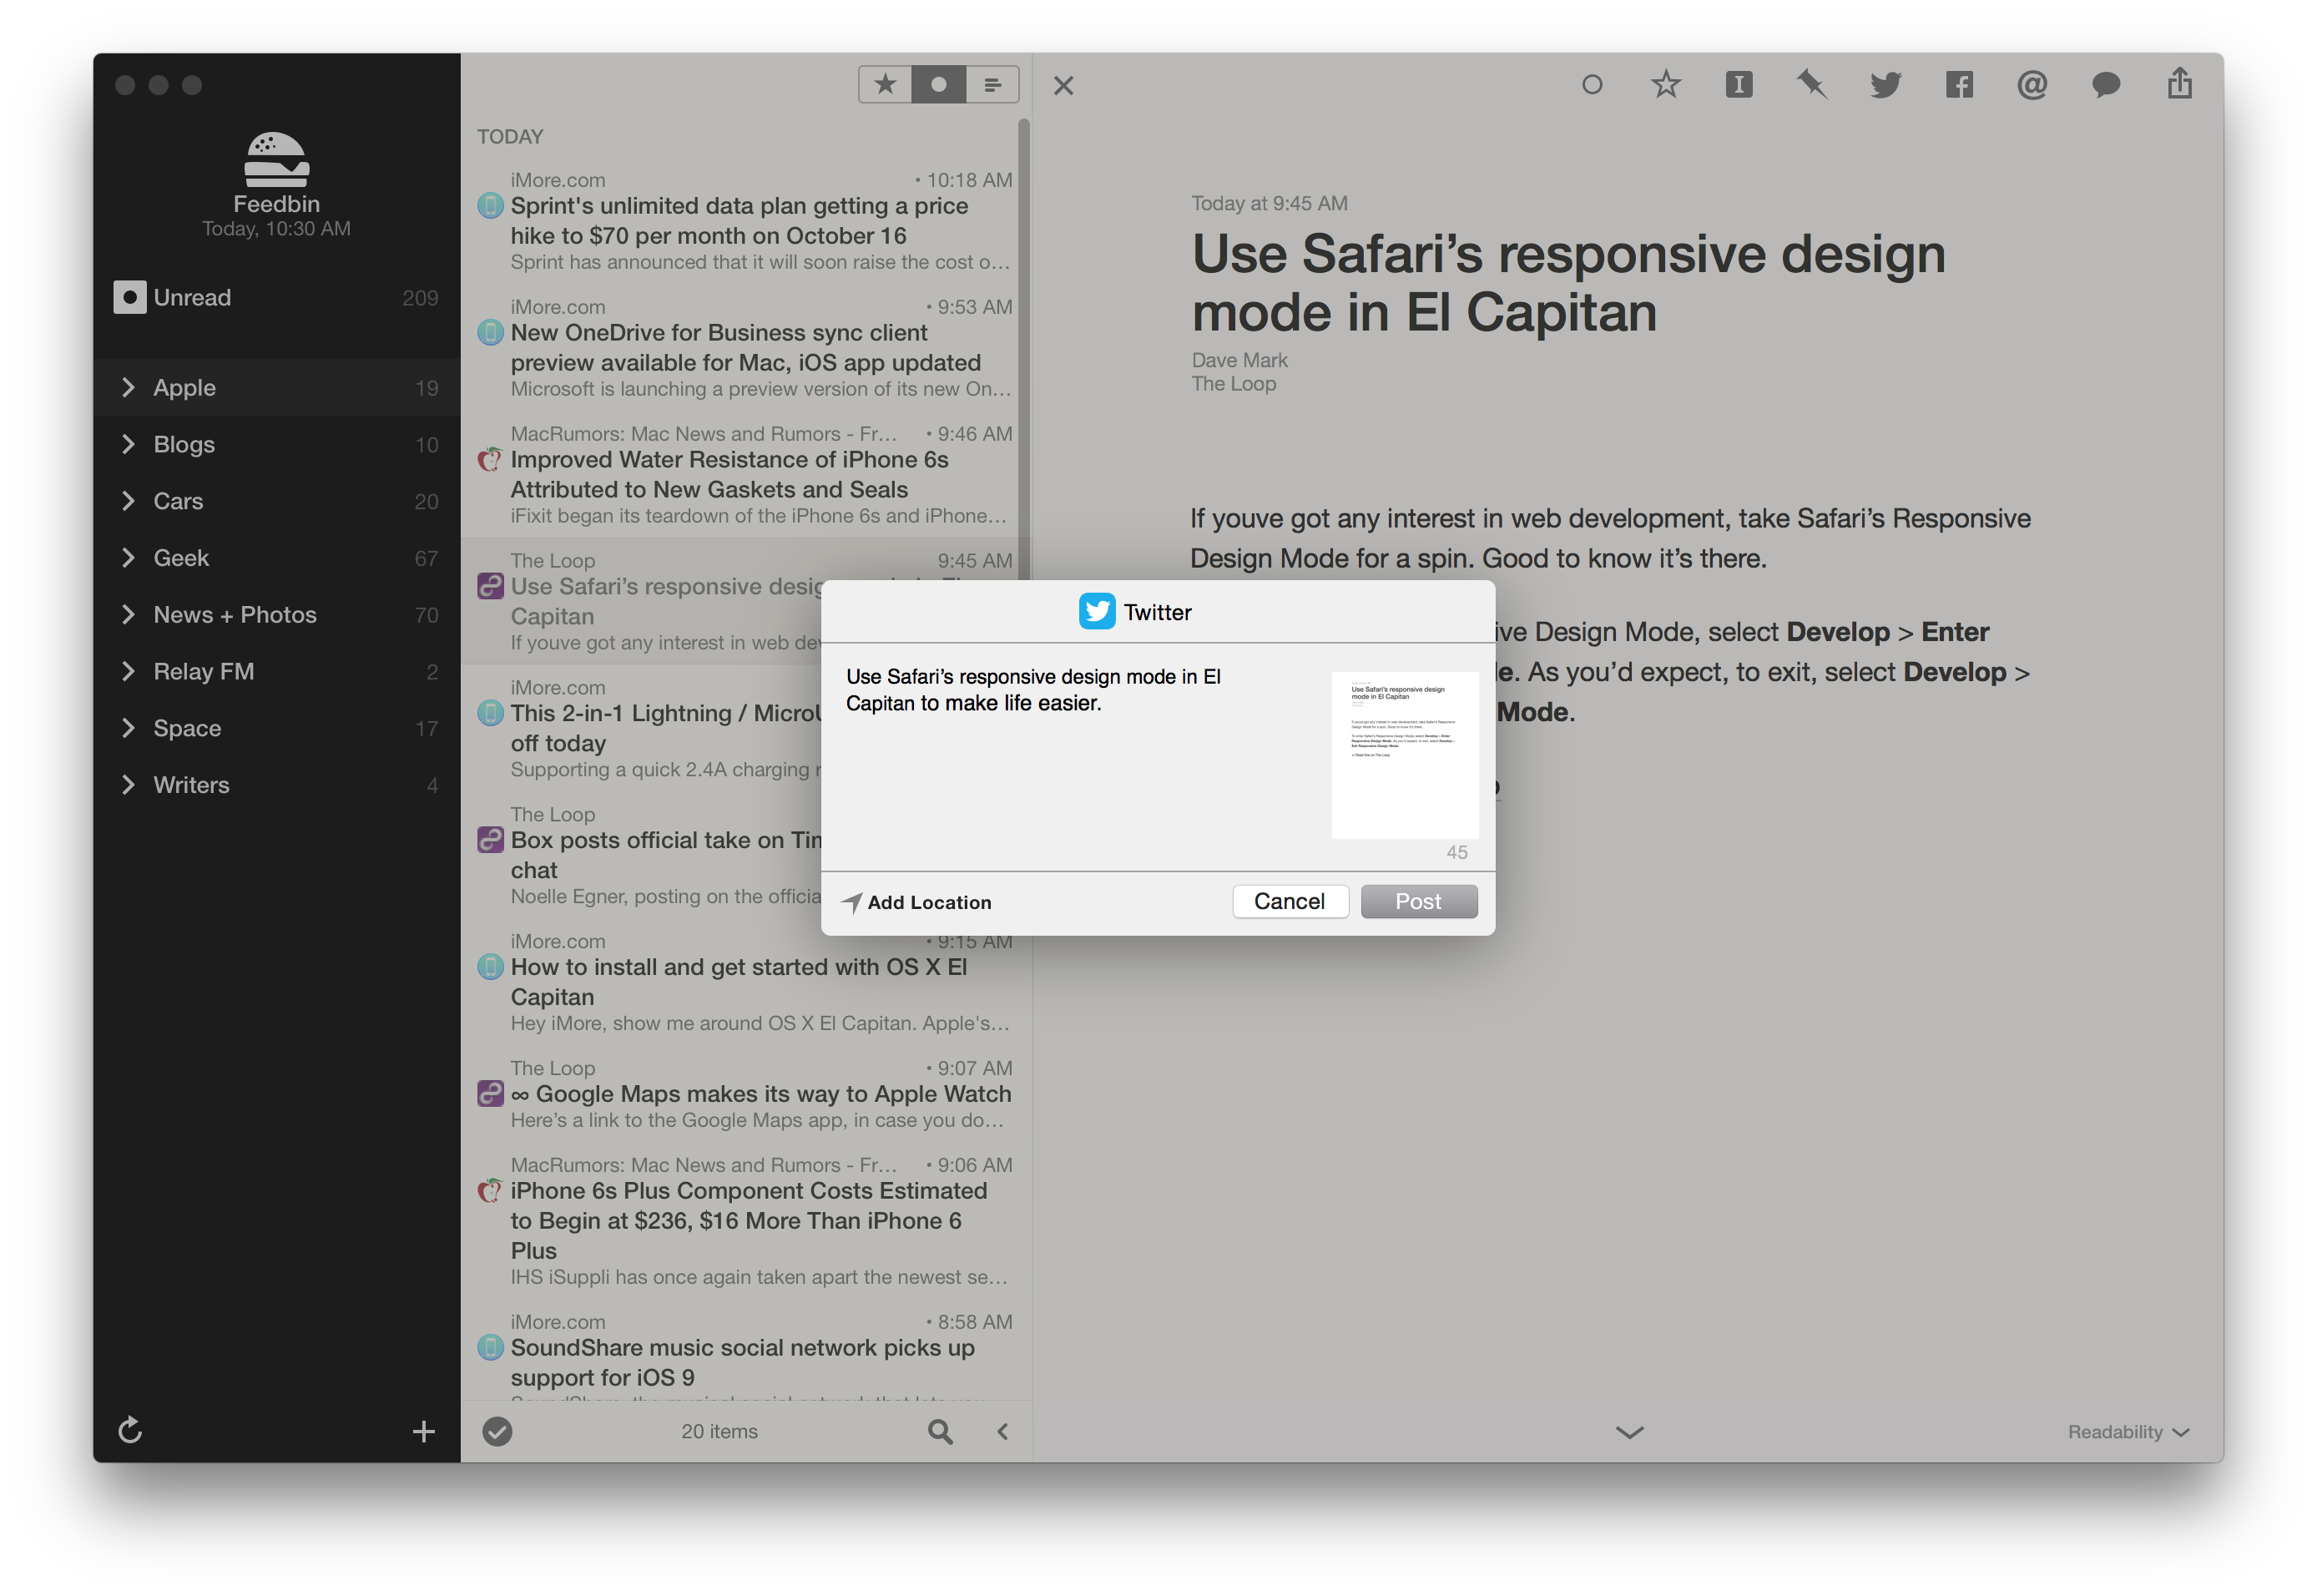Open How to install OS X El Capitan article
2317x1596 pixels.
pyautogui.click(x=745, y=982)
